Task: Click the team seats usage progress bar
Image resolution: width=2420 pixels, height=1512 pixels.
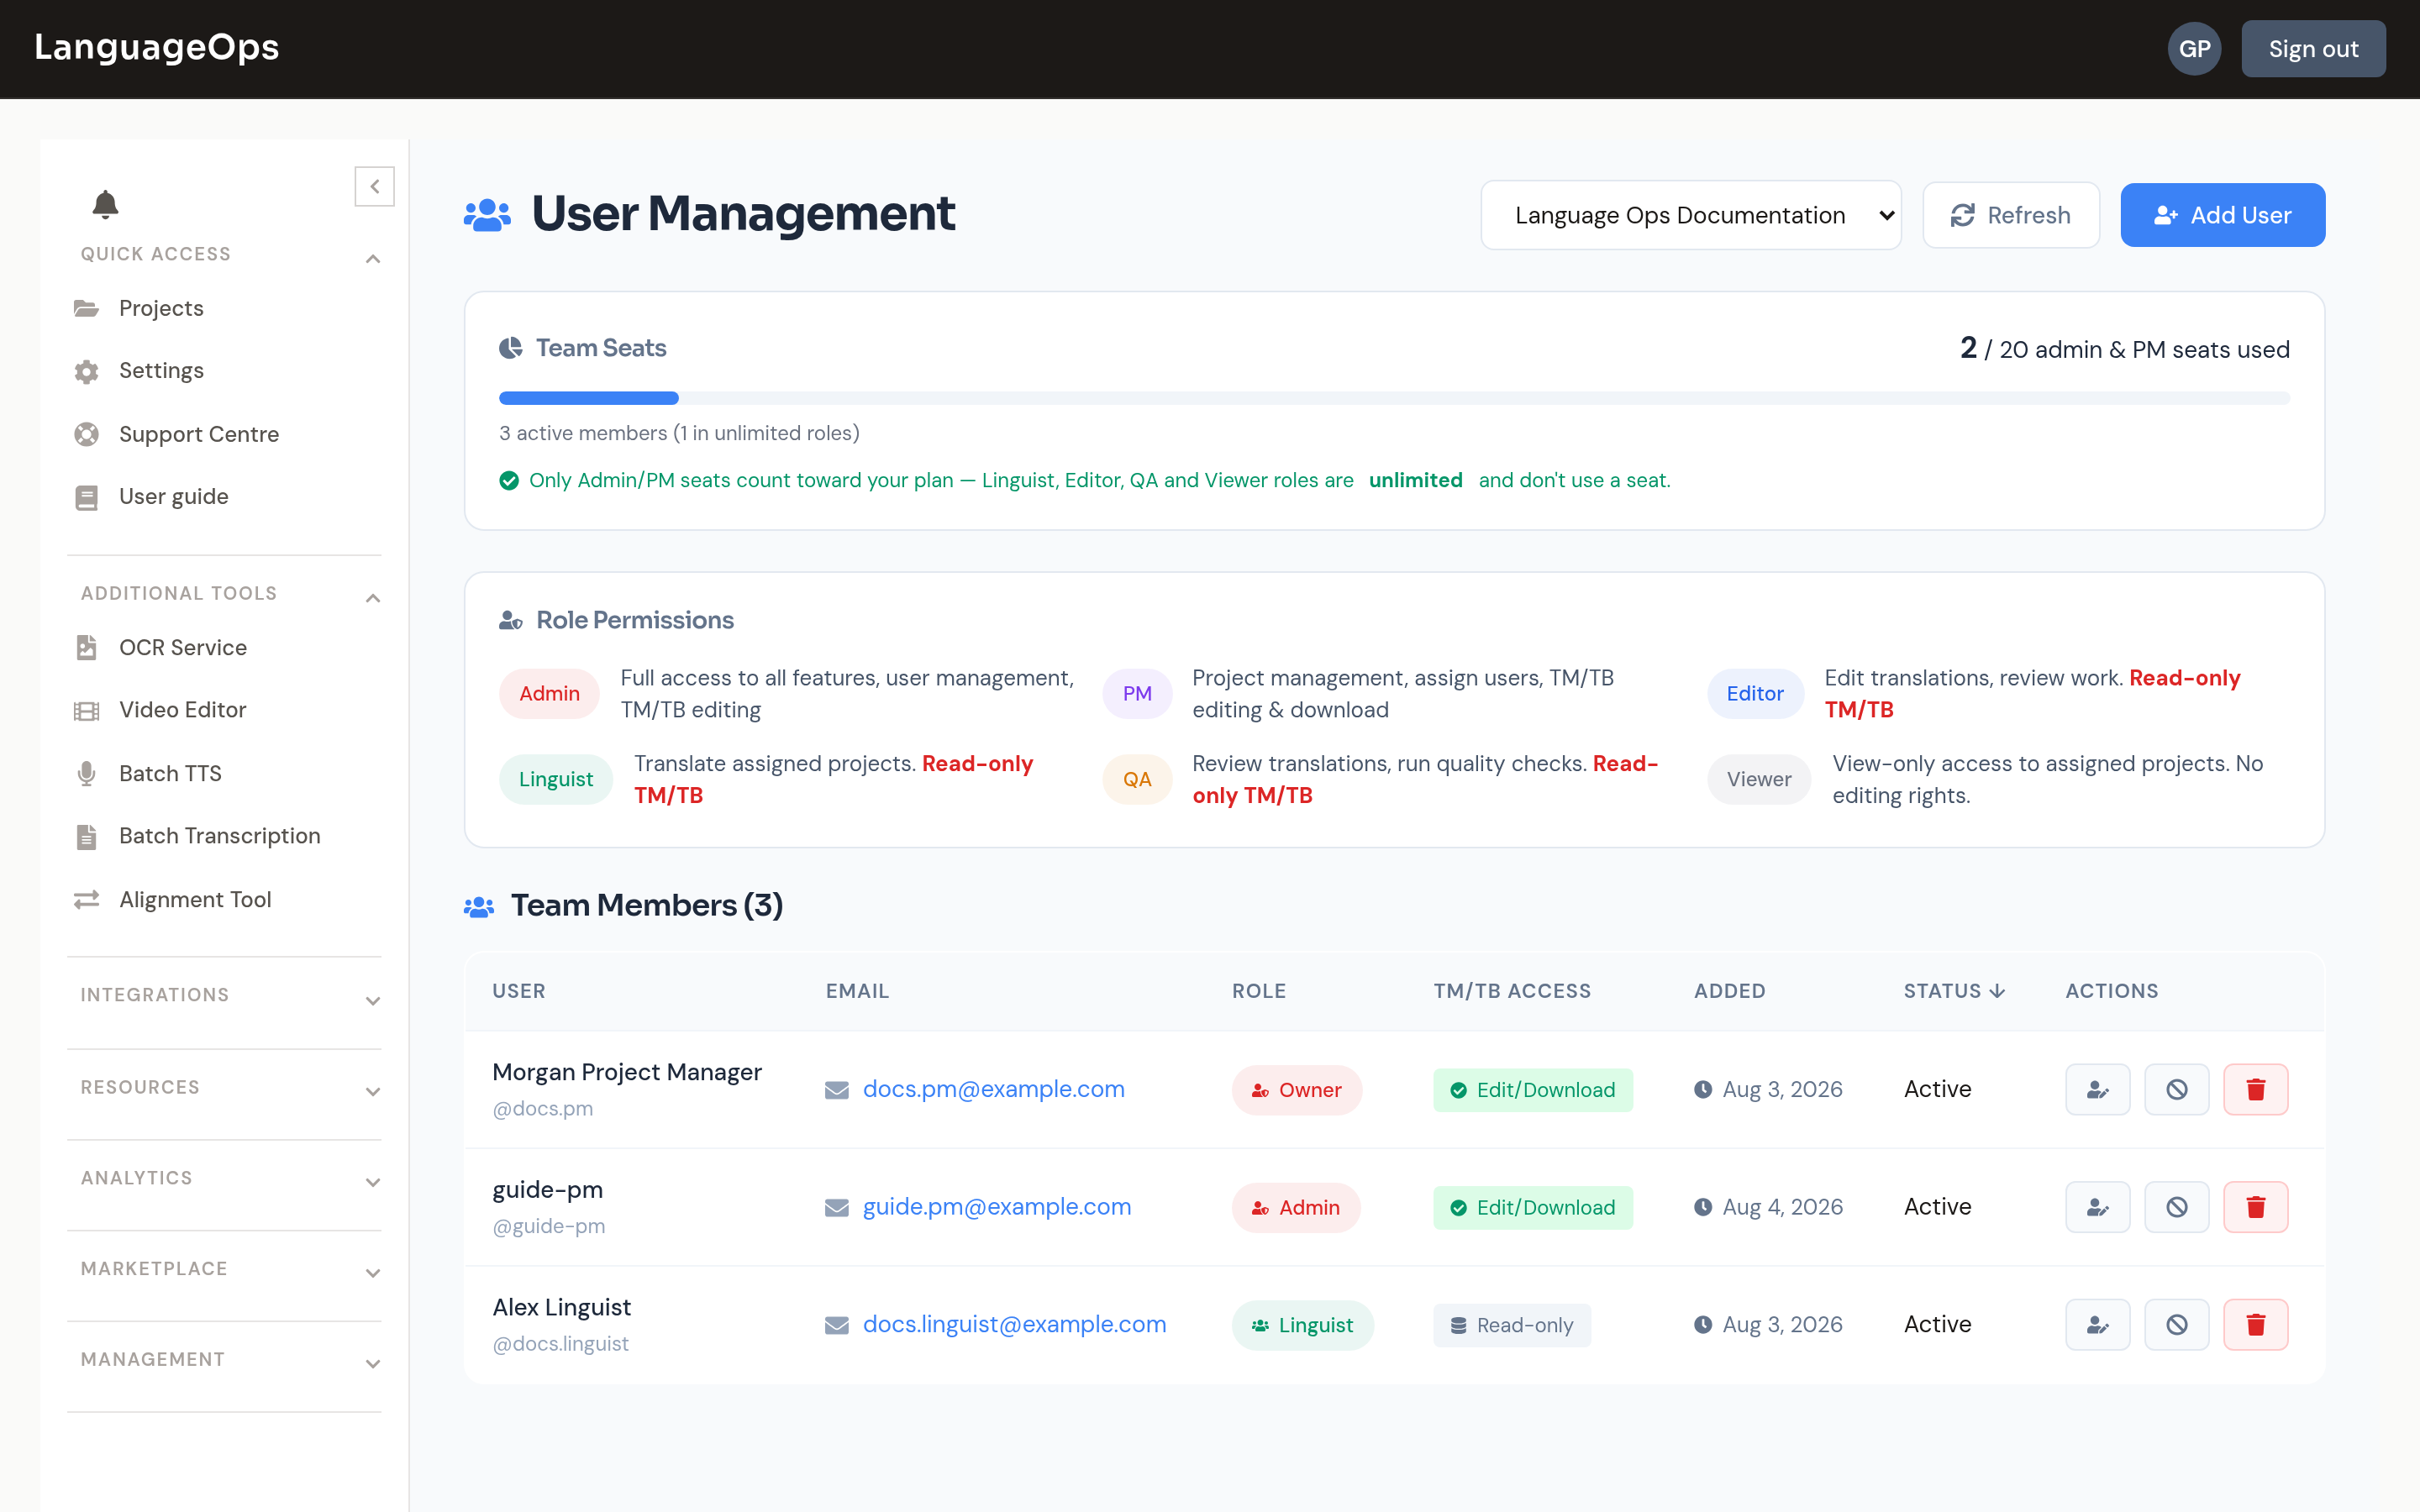Action: point(1394,398)
